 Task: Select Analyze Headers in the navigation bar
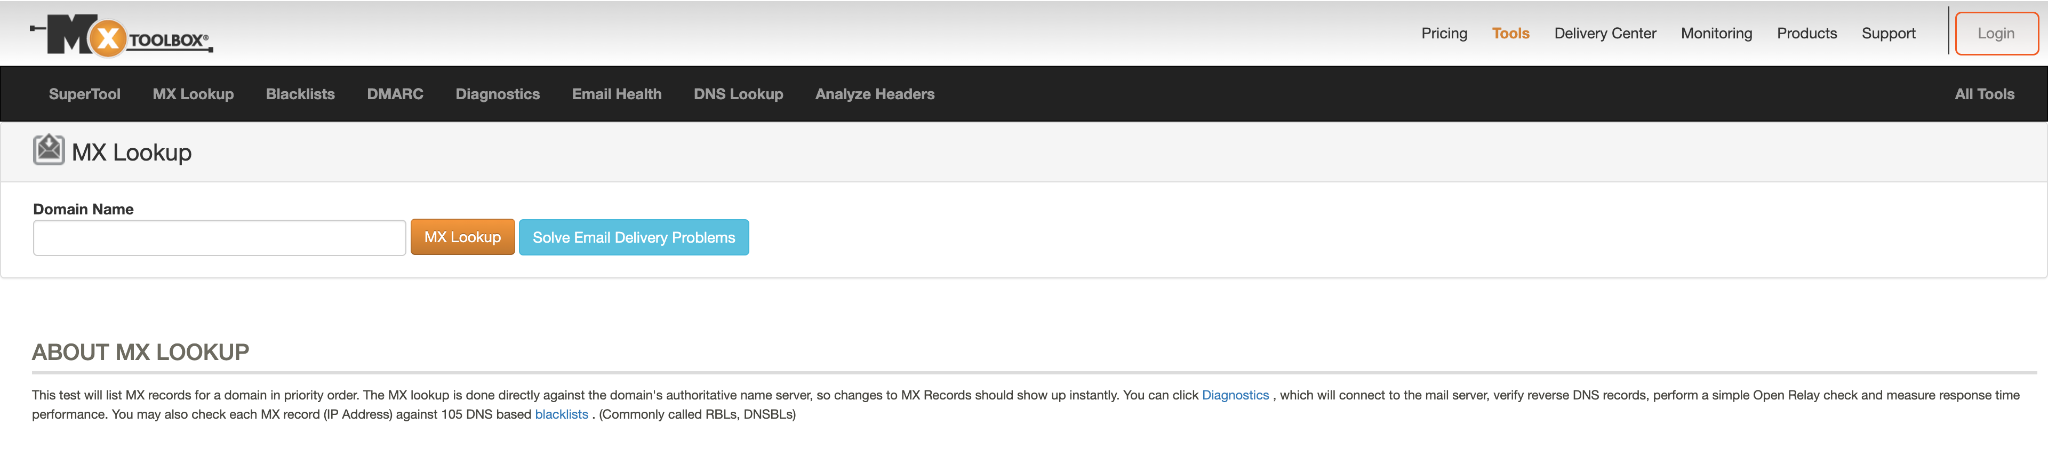(x=875, y=94)
